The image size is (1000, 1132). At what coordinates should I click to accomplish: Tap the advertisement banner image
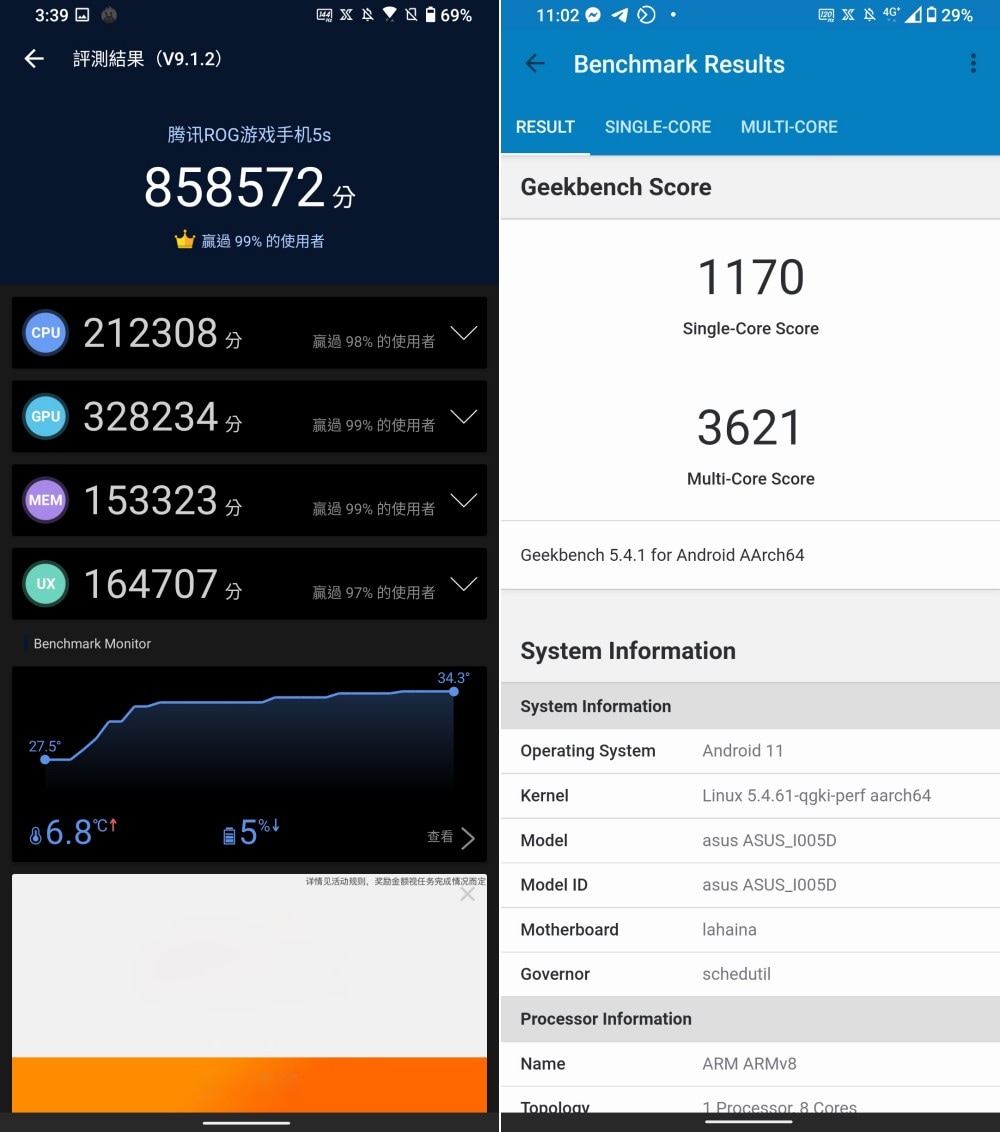coord(249,966)
